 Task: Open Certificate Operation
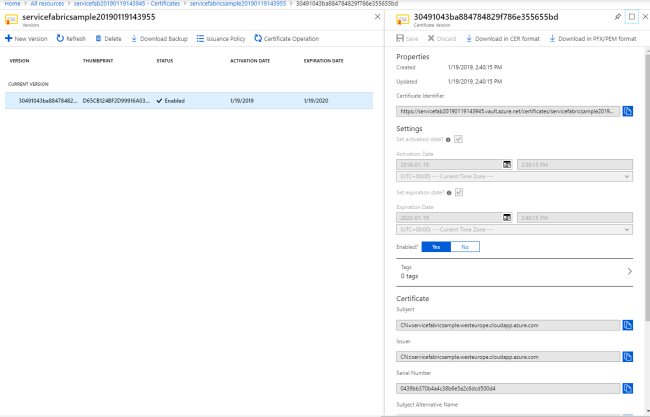tap(286, 39)
